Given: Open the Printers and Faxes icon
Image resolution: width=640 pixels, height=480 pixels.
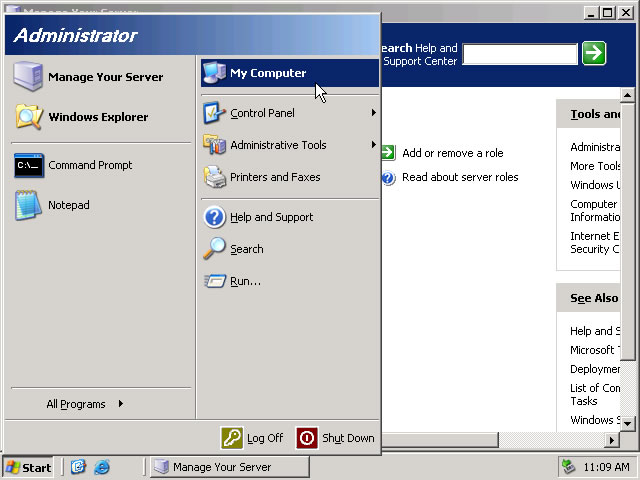Looking at the screenshot, I should 214,177.
